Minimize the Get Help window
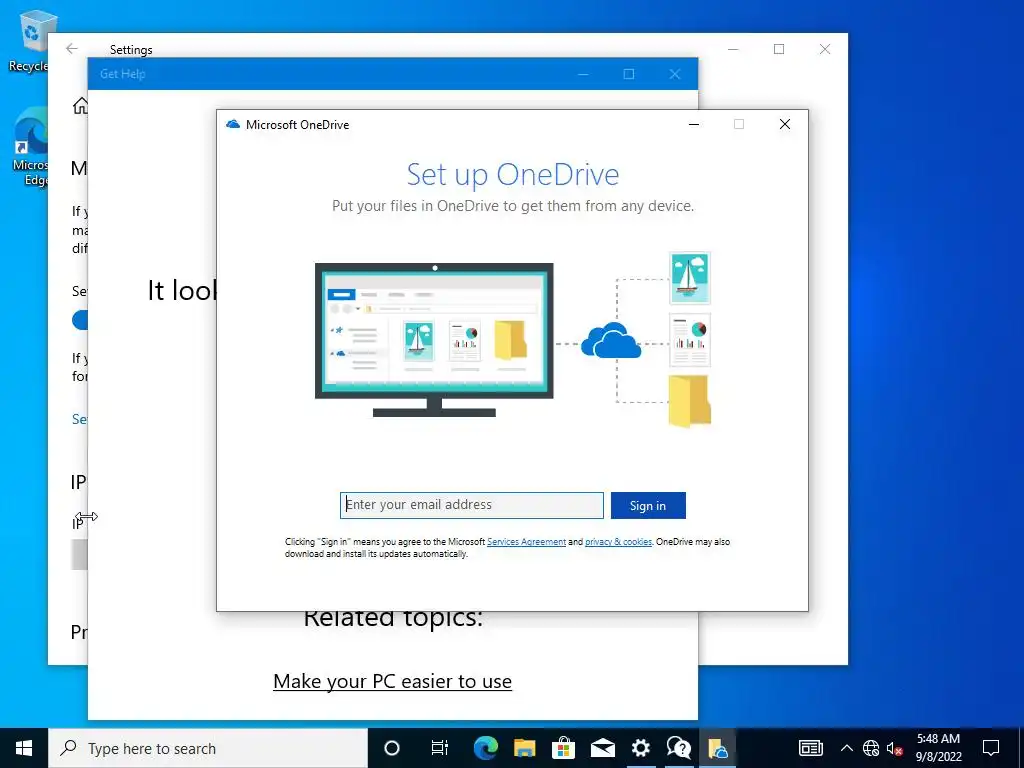The width and height of the screenshot is (1024, 768). (x=583, y=74)
